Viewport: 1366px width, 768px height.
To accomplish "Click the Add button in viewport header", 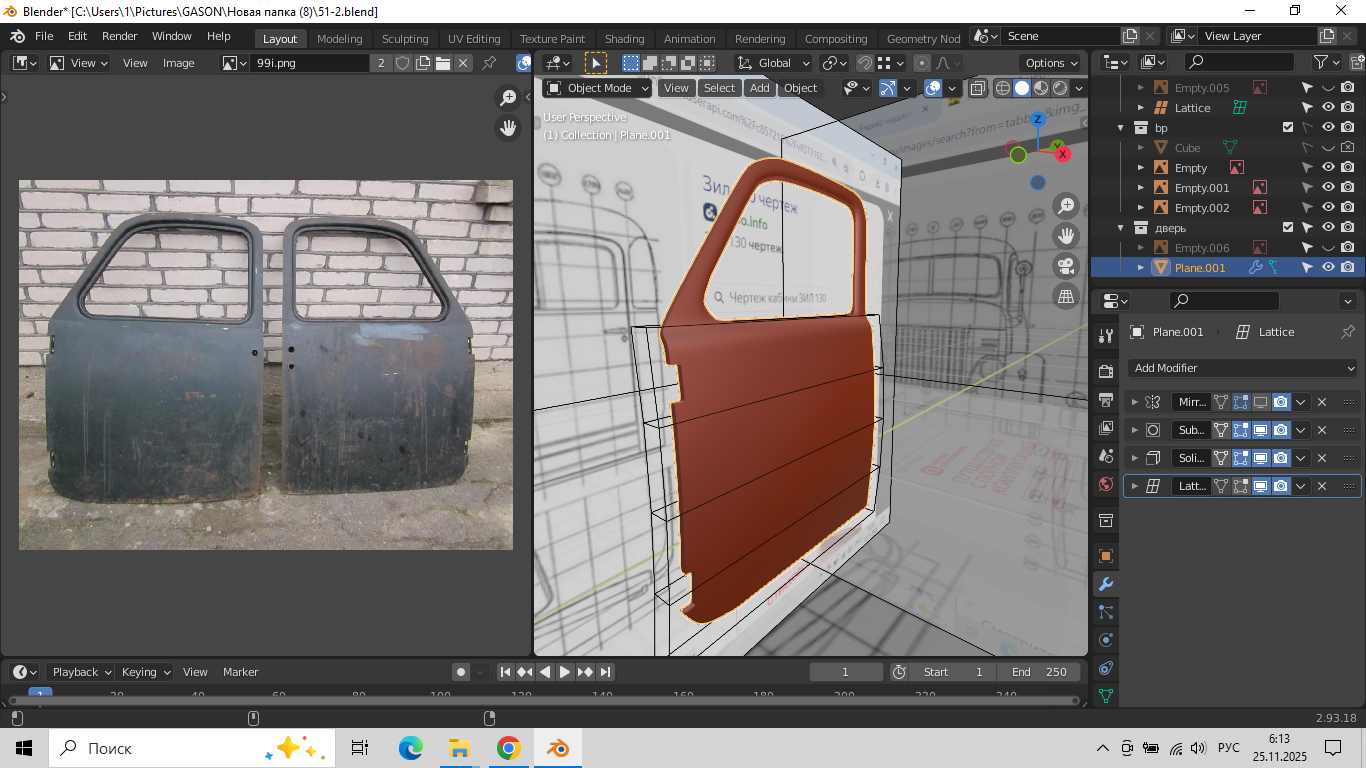I will [x=759, y=88].
